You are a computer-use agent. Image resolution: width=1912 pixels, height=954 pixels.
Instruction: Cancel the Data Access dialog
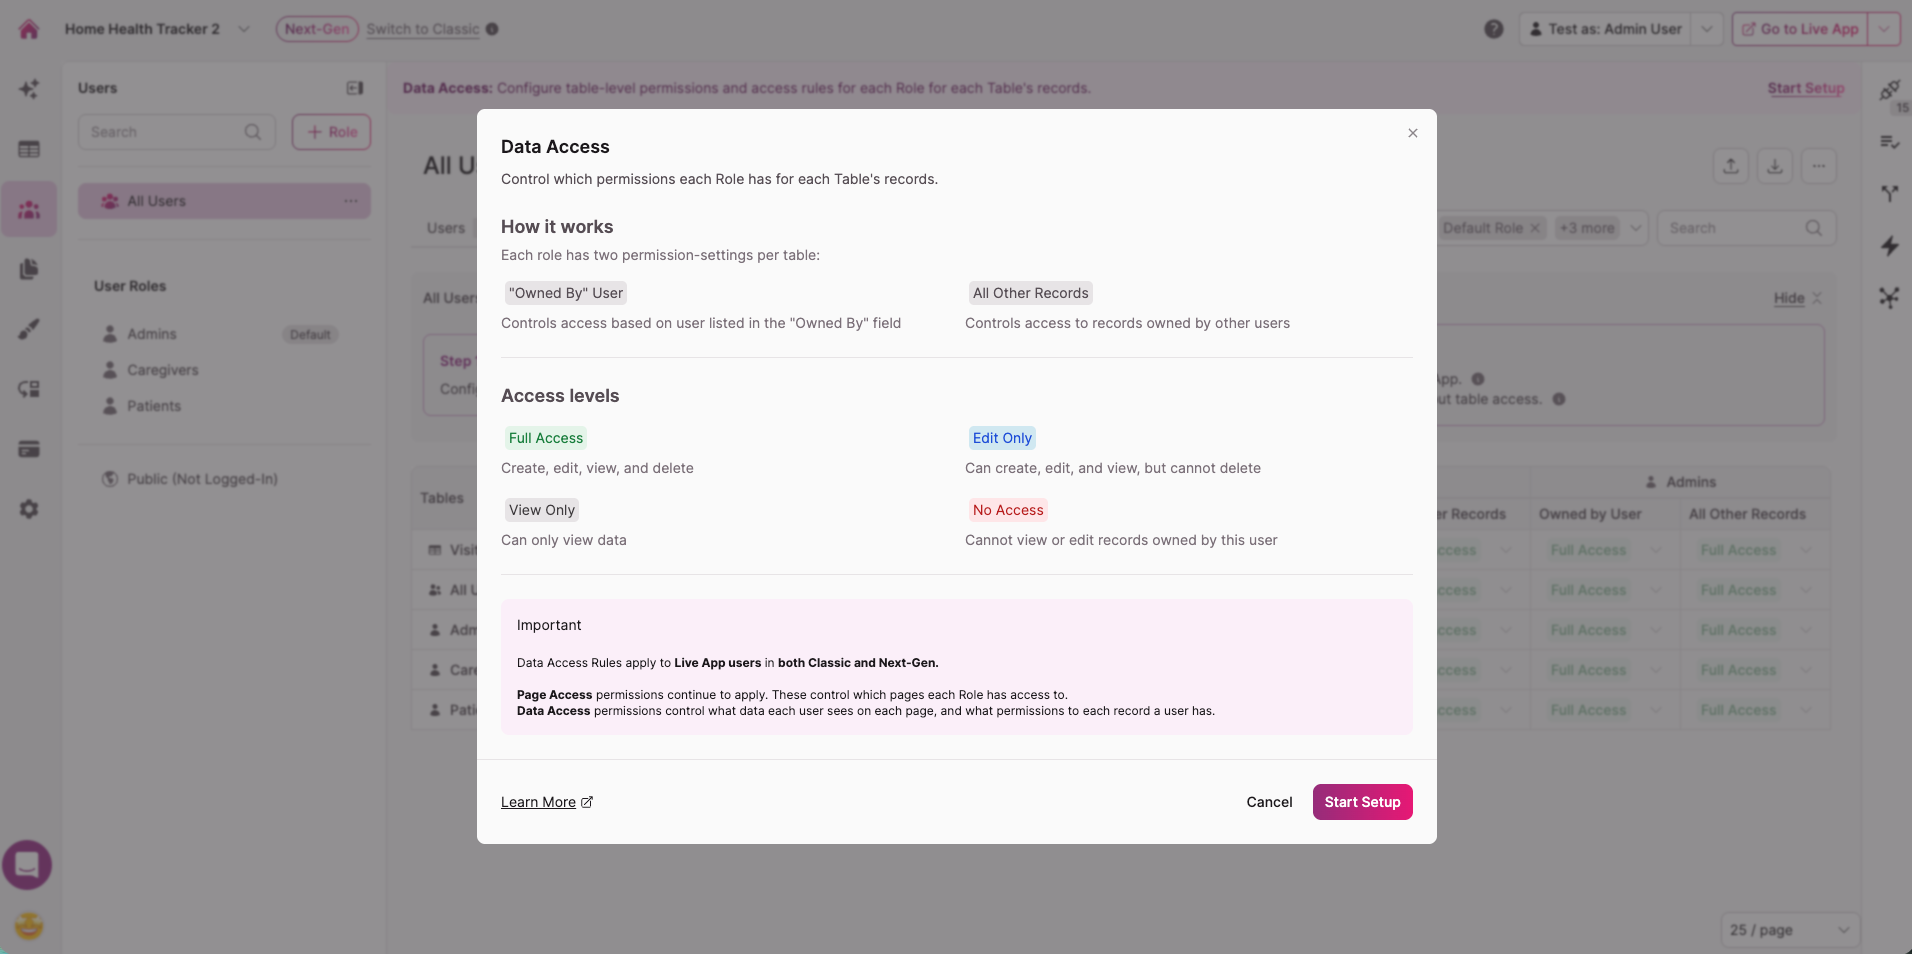pyautogui.click(x=1269, y=802)
